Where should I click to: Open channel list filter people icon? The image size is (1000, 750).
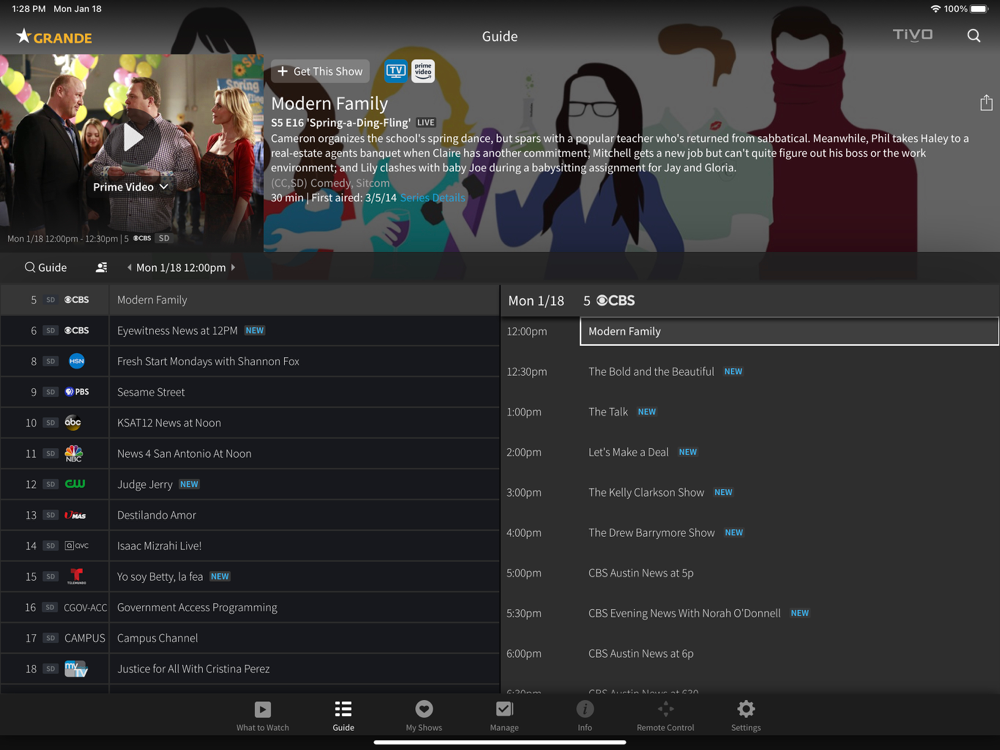coord(101,267)
